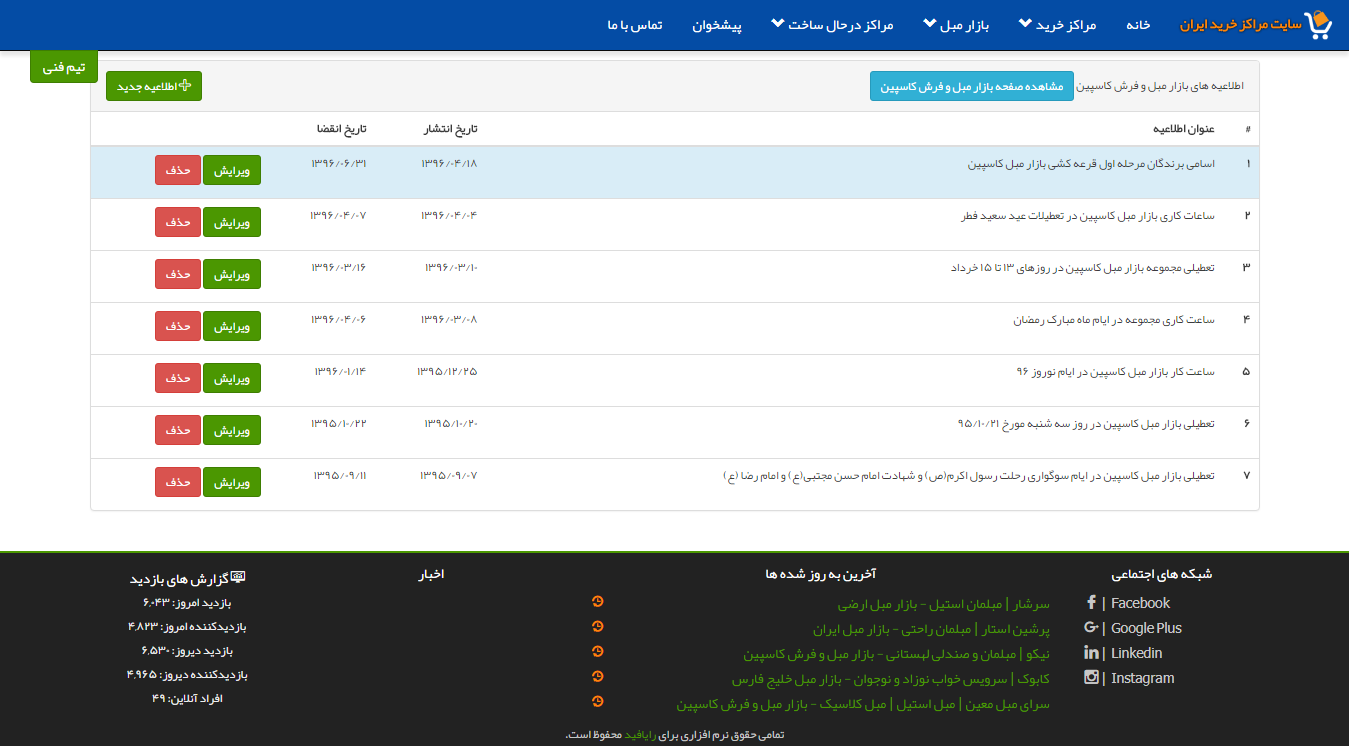The height and width of the screenshot is (746, 1349).
Task: Open the خانه menu item
Action: click(1138, 25)
